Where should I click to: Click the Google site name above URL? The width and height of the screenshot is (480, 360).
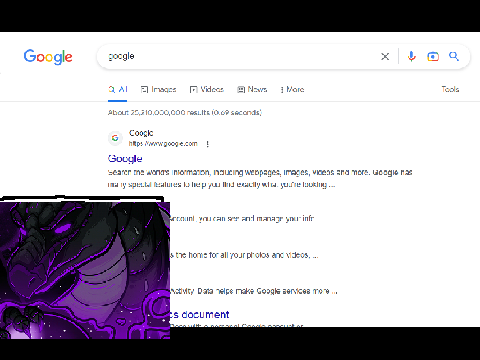(x=141, y=133)
